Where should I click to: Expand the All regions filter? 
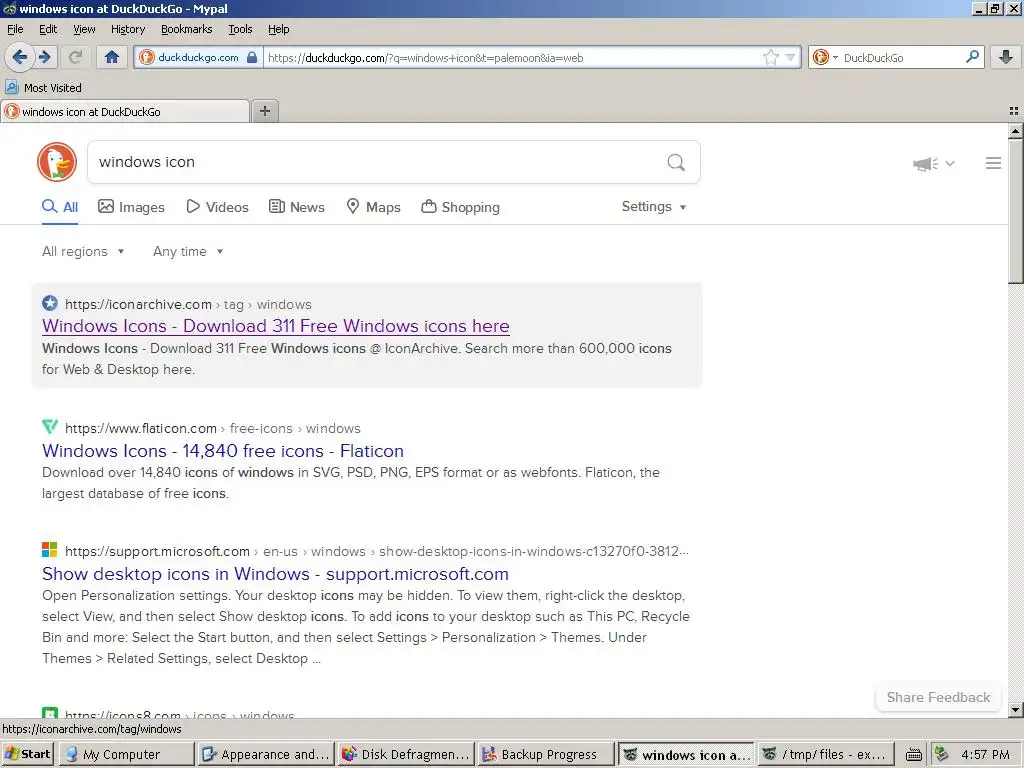[83, 251]
